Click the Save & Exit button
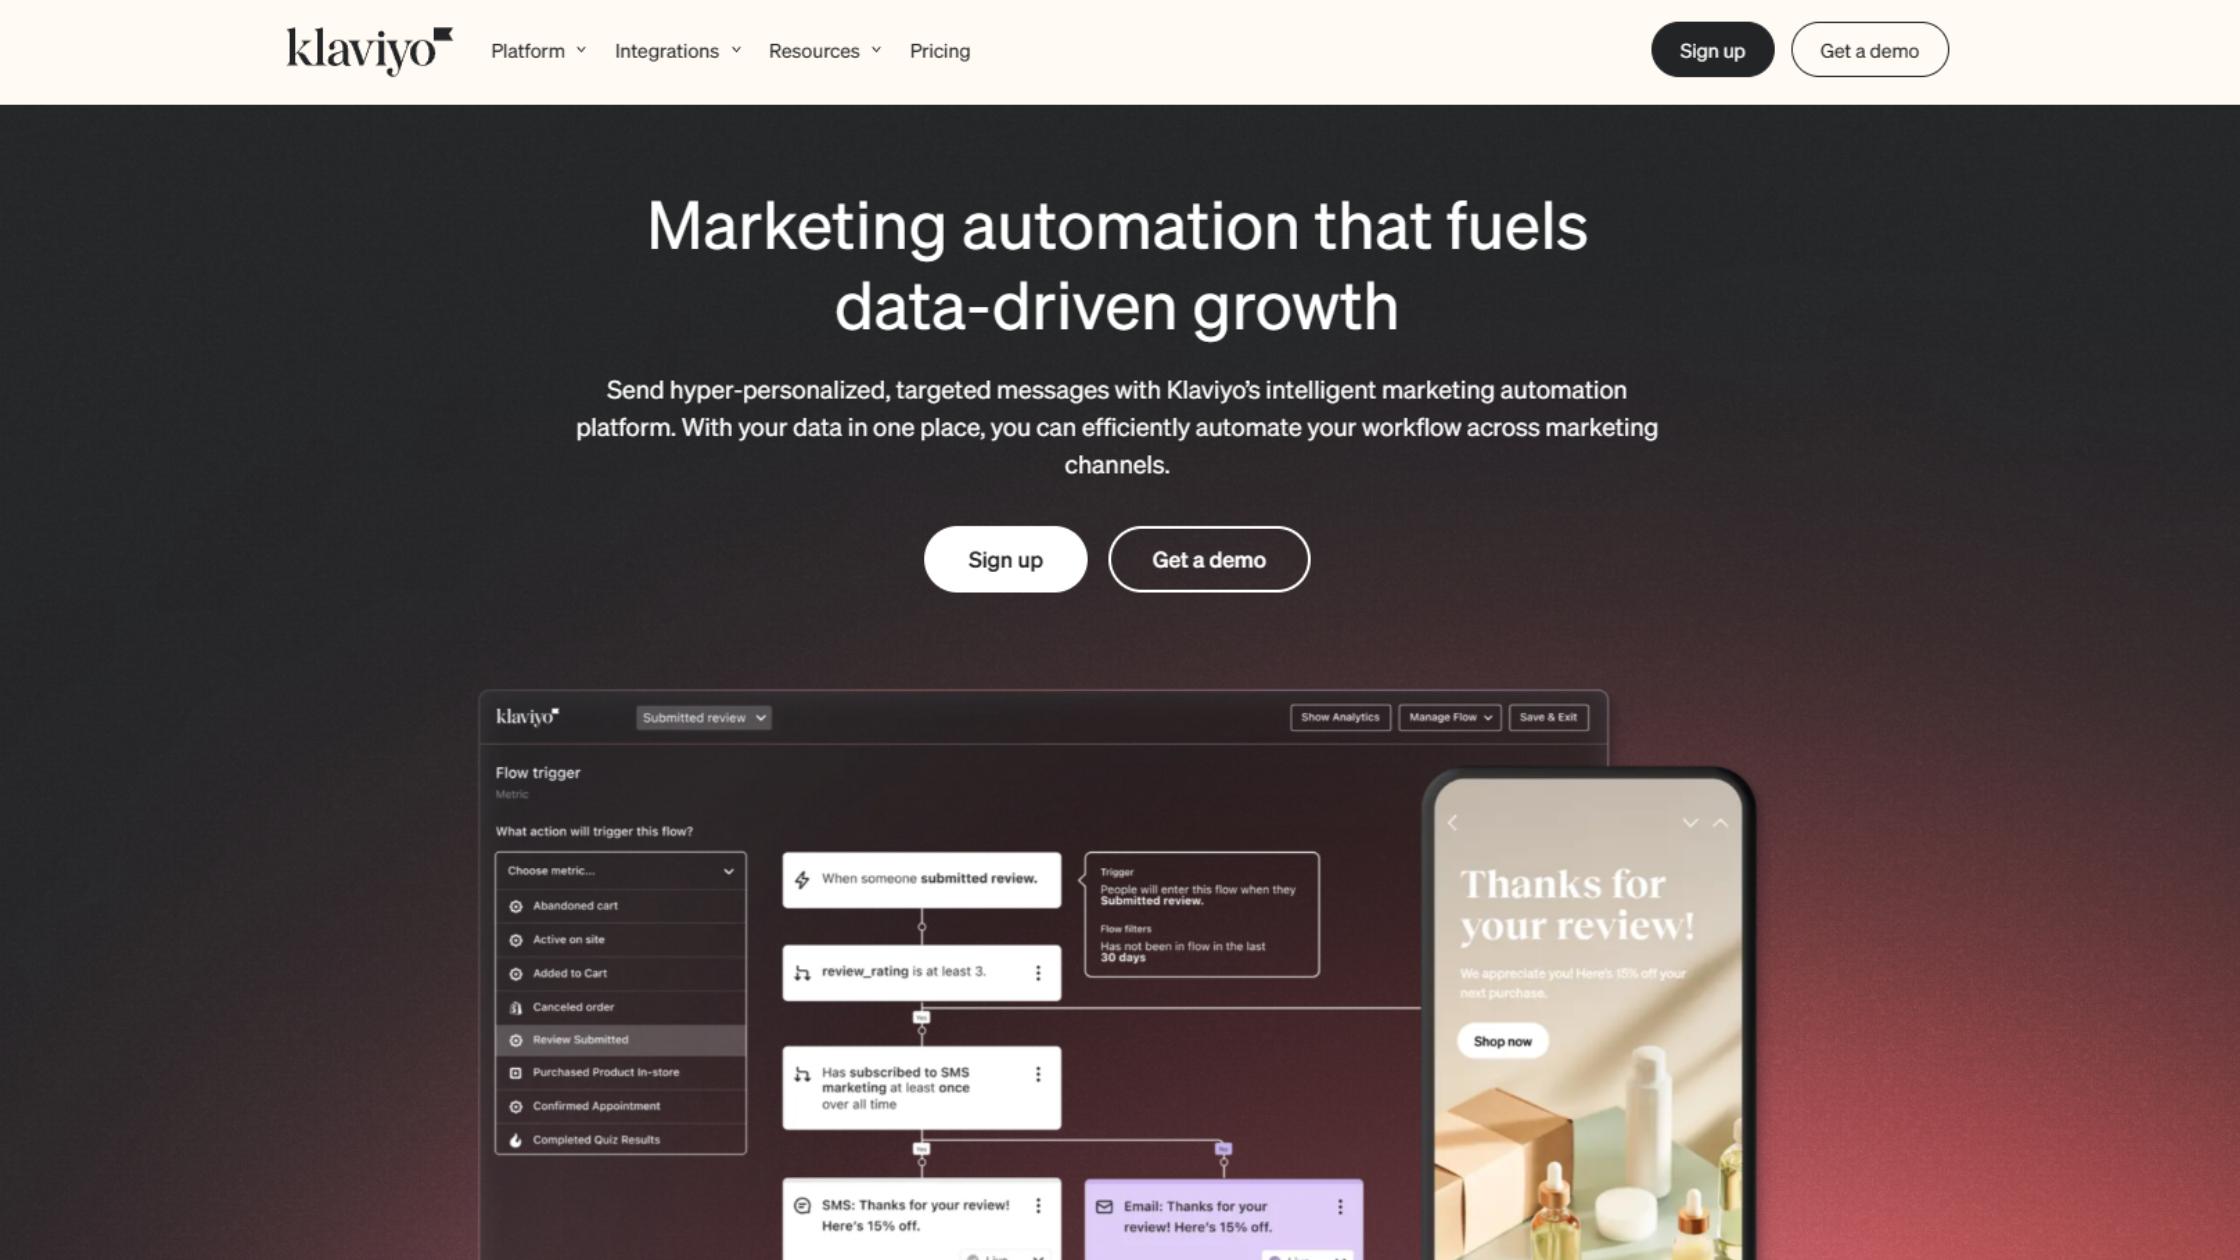Image resolution: width=2240 pixels, height=1260 pixels. [1548, 717]
